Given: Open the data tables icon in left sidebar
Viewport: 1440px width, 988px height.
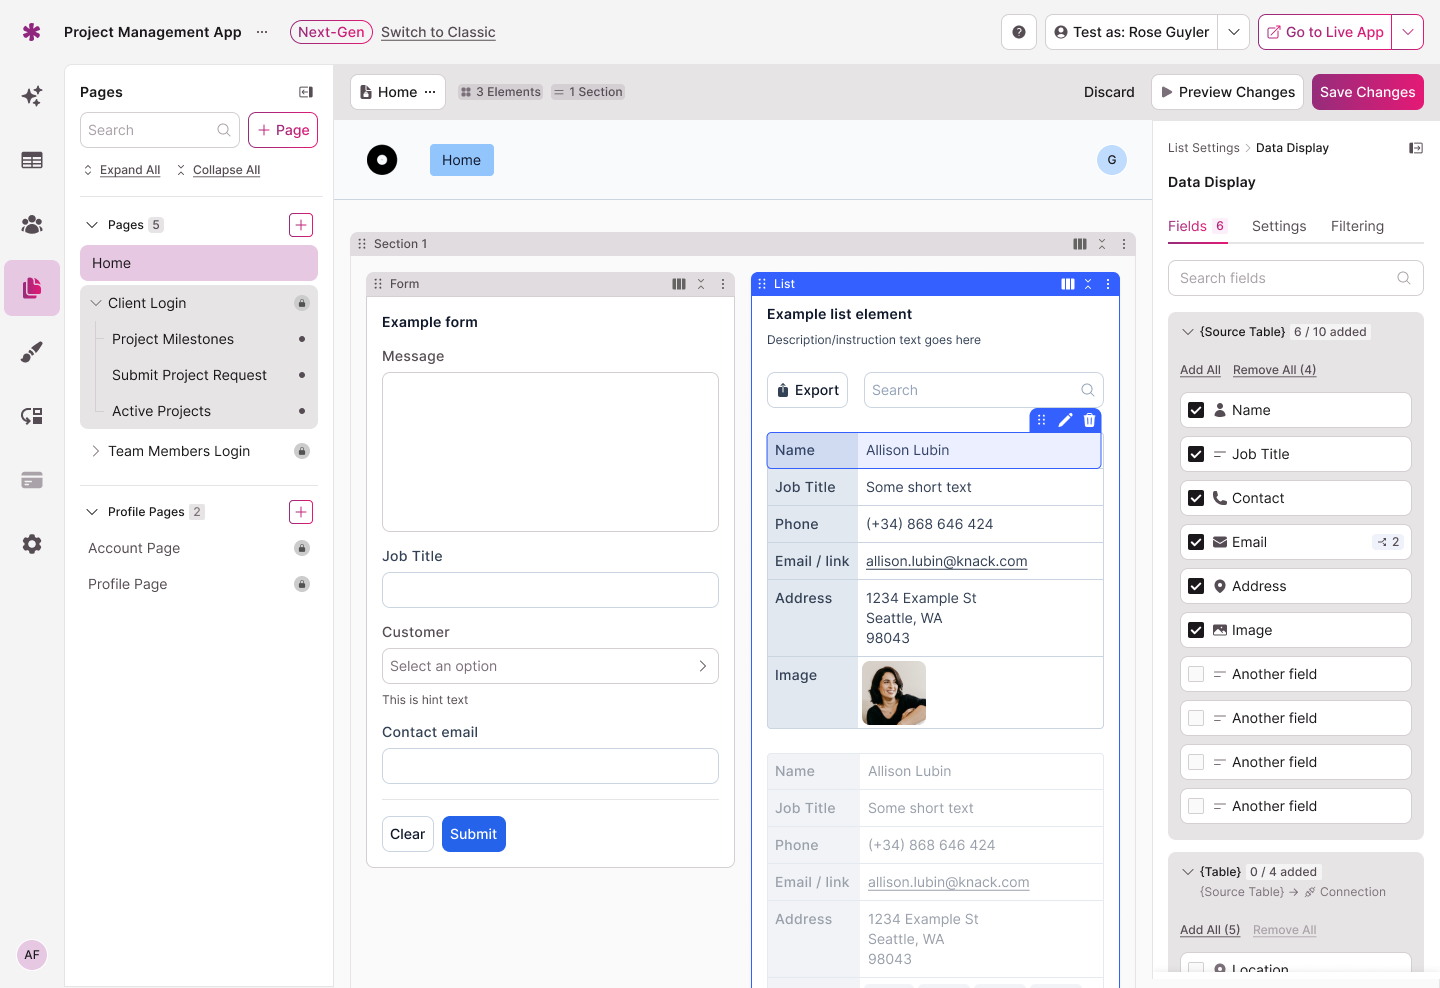Looking at the screenshot, I should click(32, 160).
